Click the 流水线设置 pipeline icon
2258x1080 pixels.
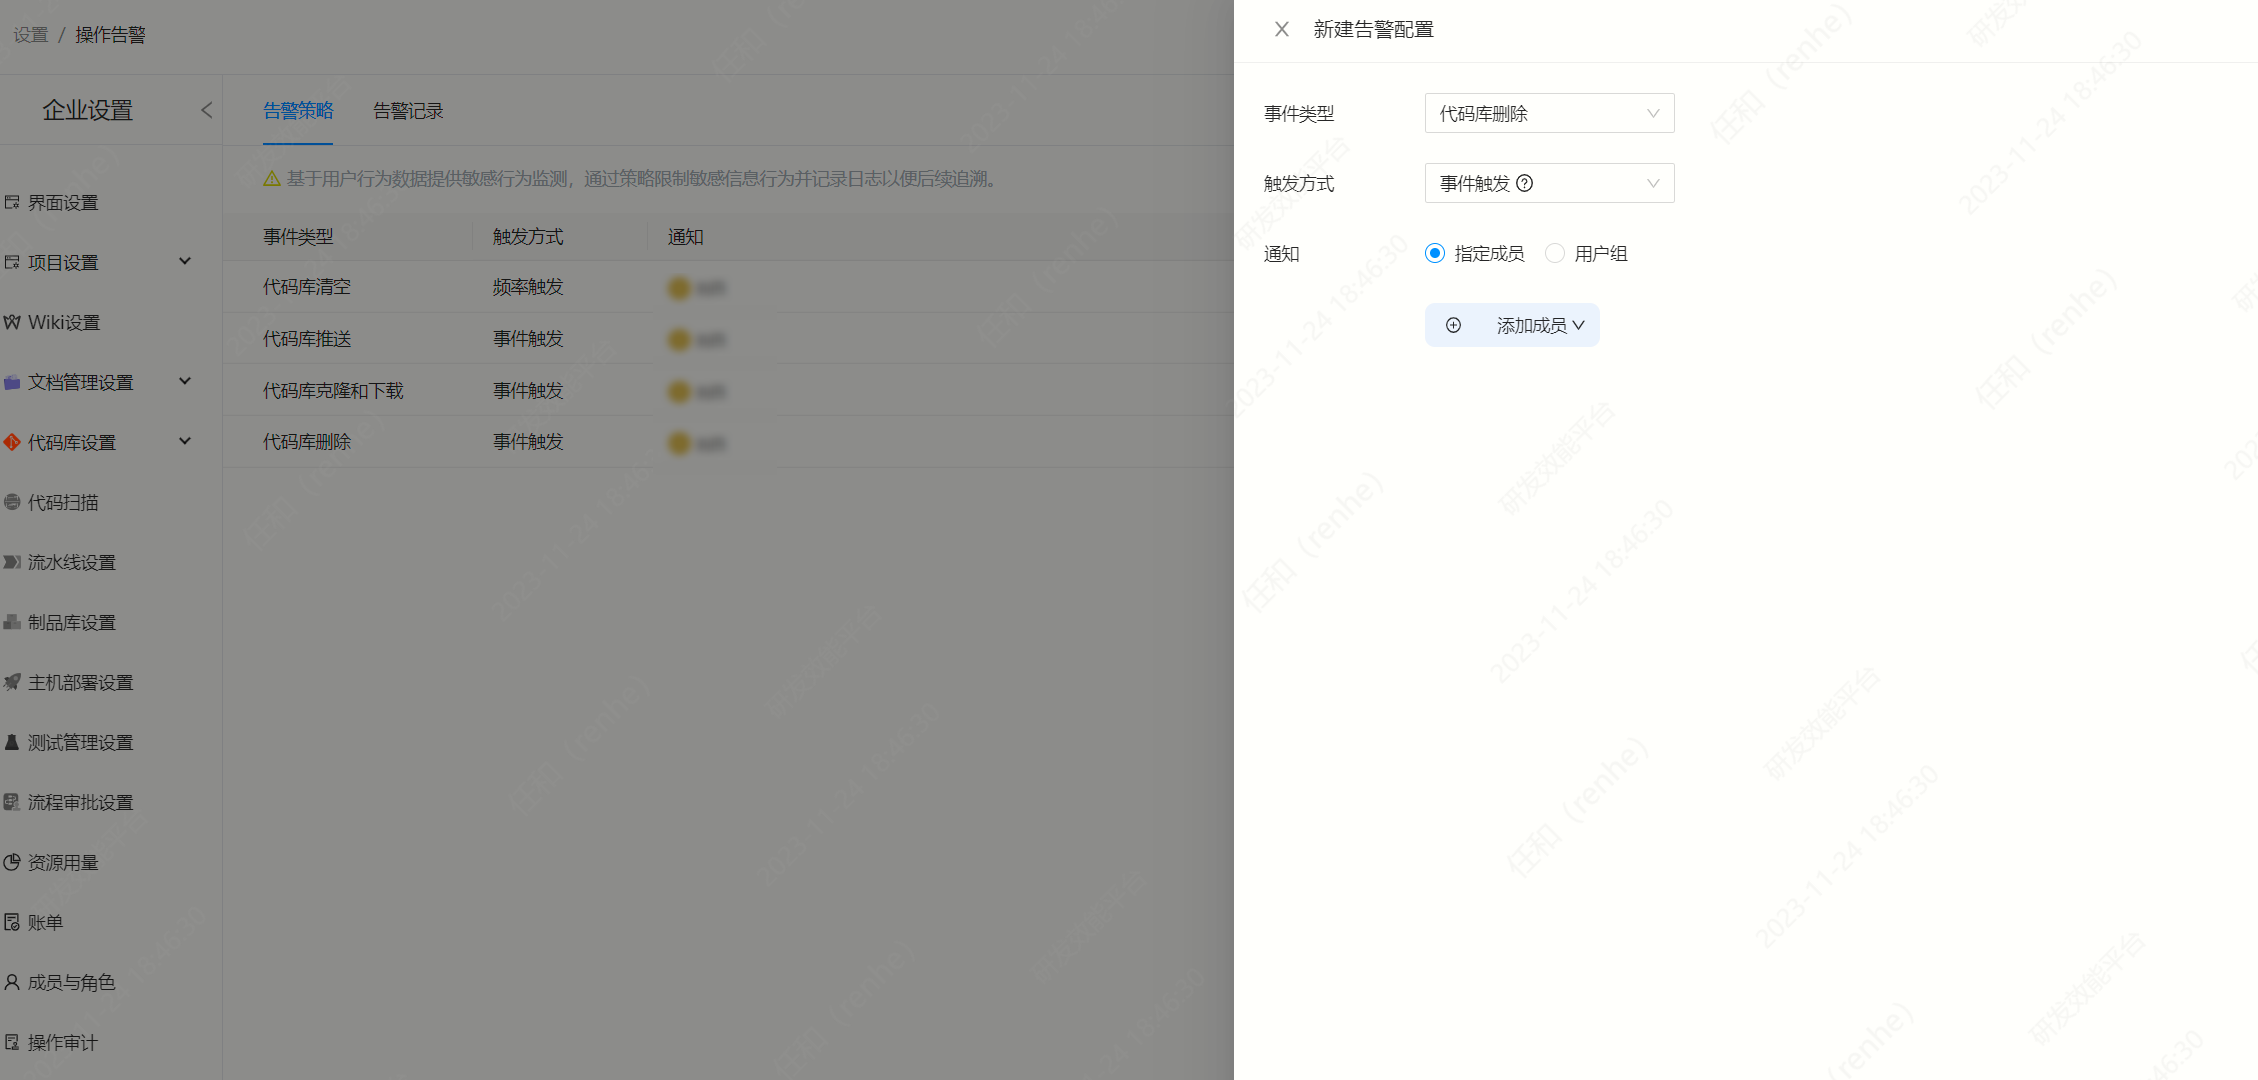tap(13, 562)
